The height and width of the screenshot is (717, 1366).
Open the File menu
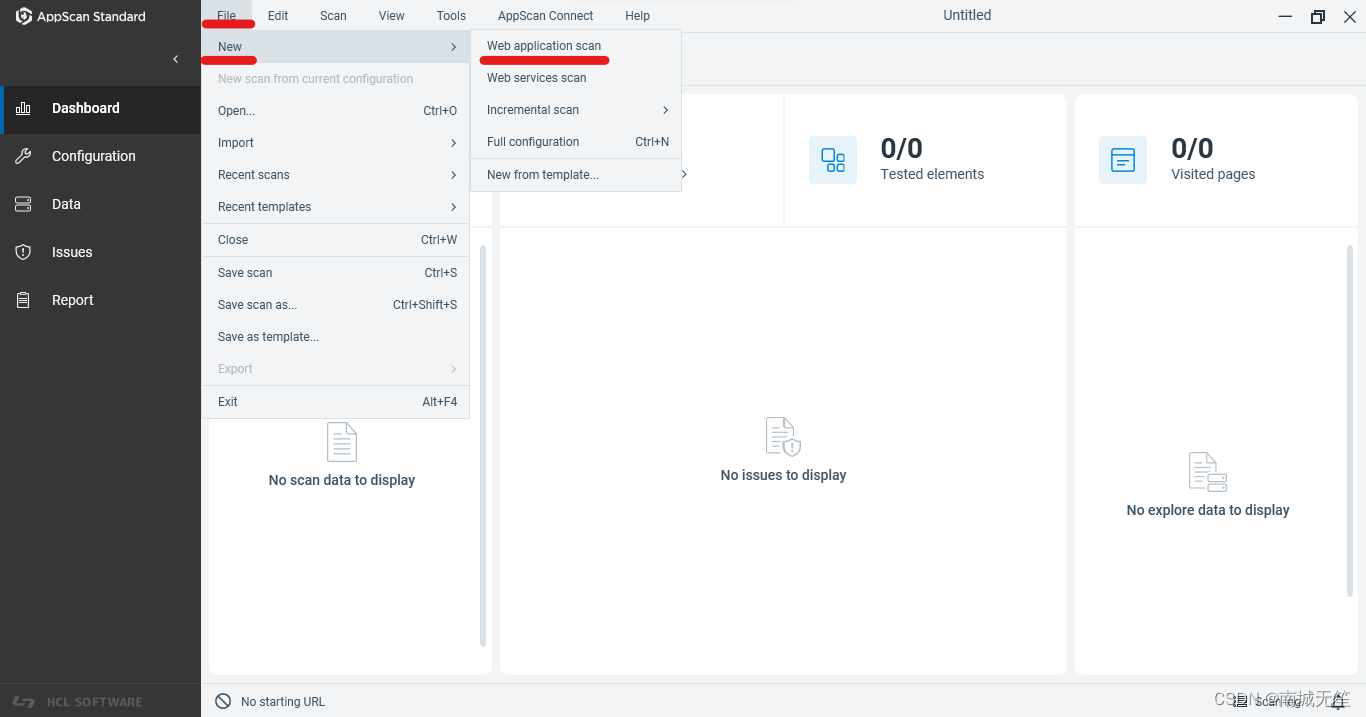(227, 16)
